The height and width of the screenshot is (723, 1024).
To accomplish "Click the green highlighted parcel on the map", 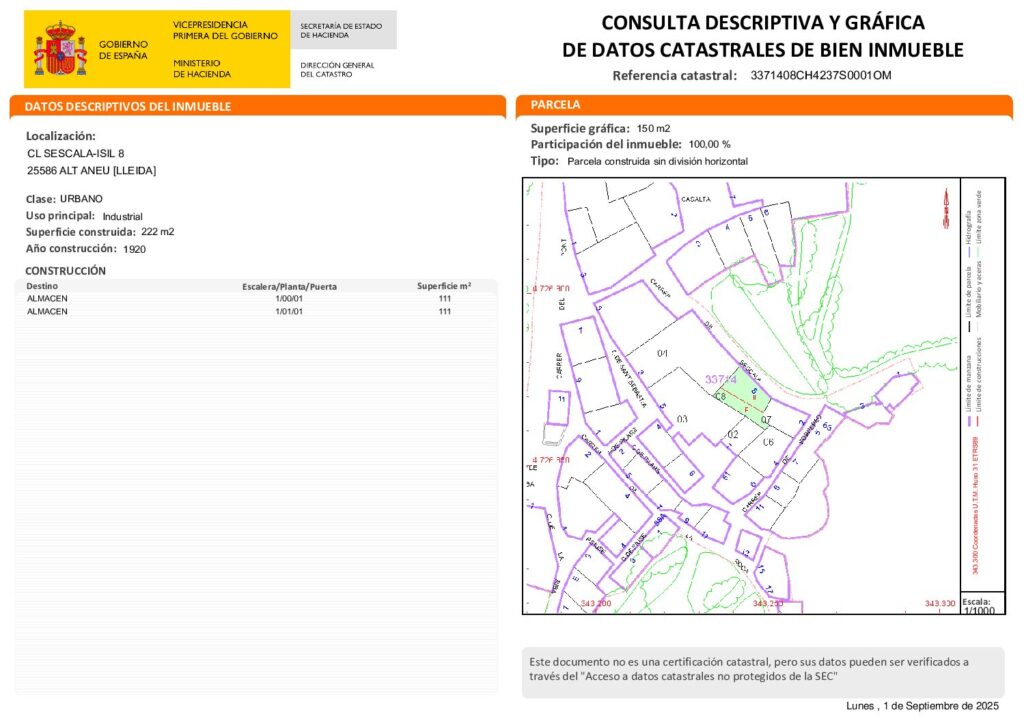I will point(750,397).
